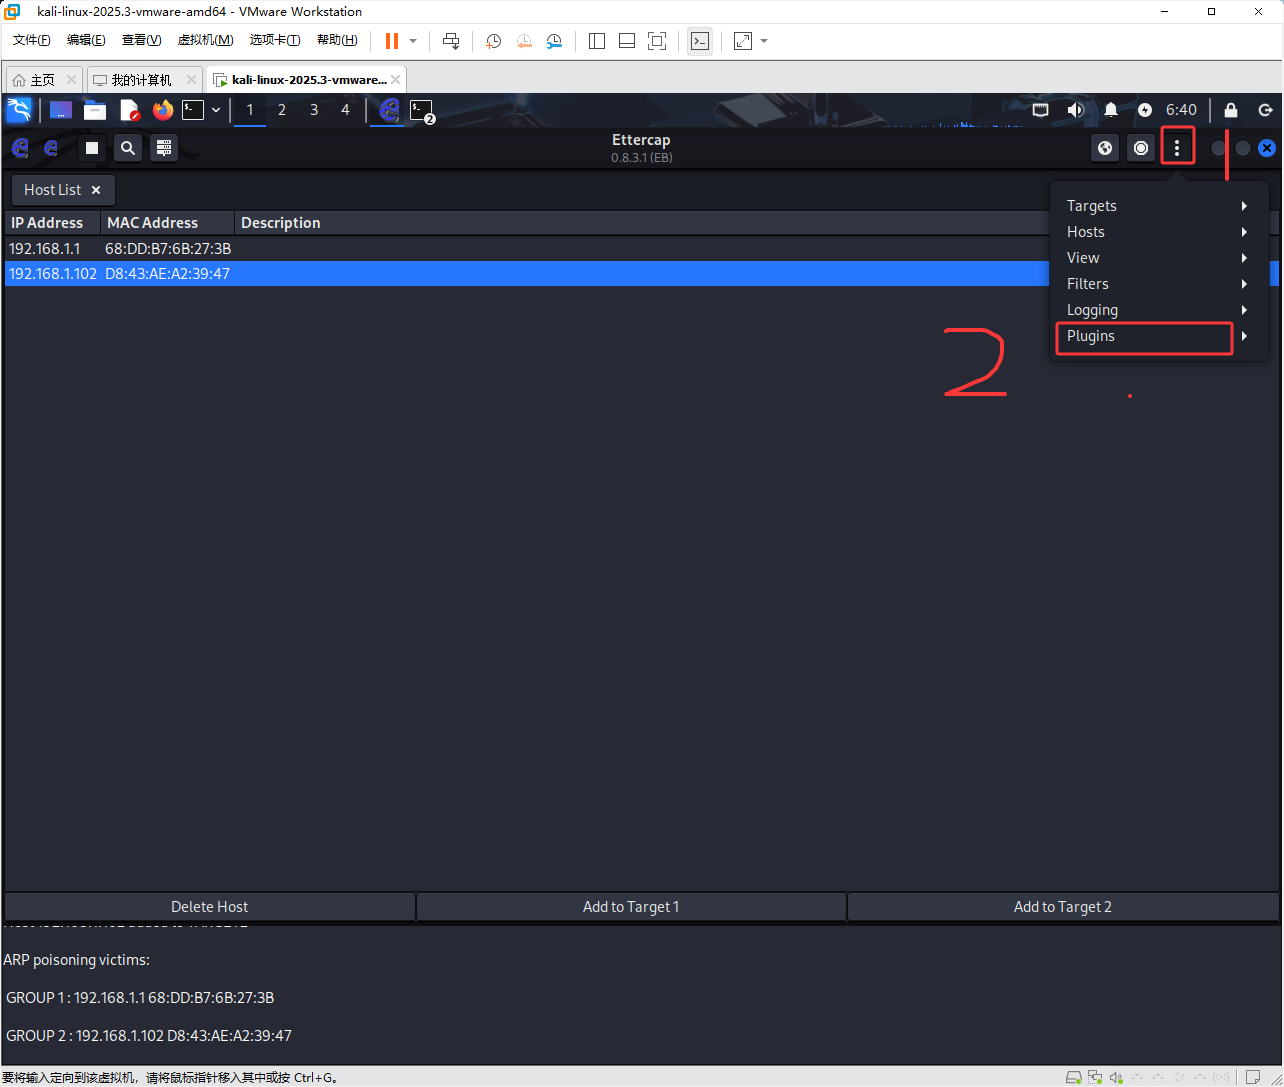Enter VMware full screen mode
This screenshot has width=1284, height=1087.
(657, 41)
